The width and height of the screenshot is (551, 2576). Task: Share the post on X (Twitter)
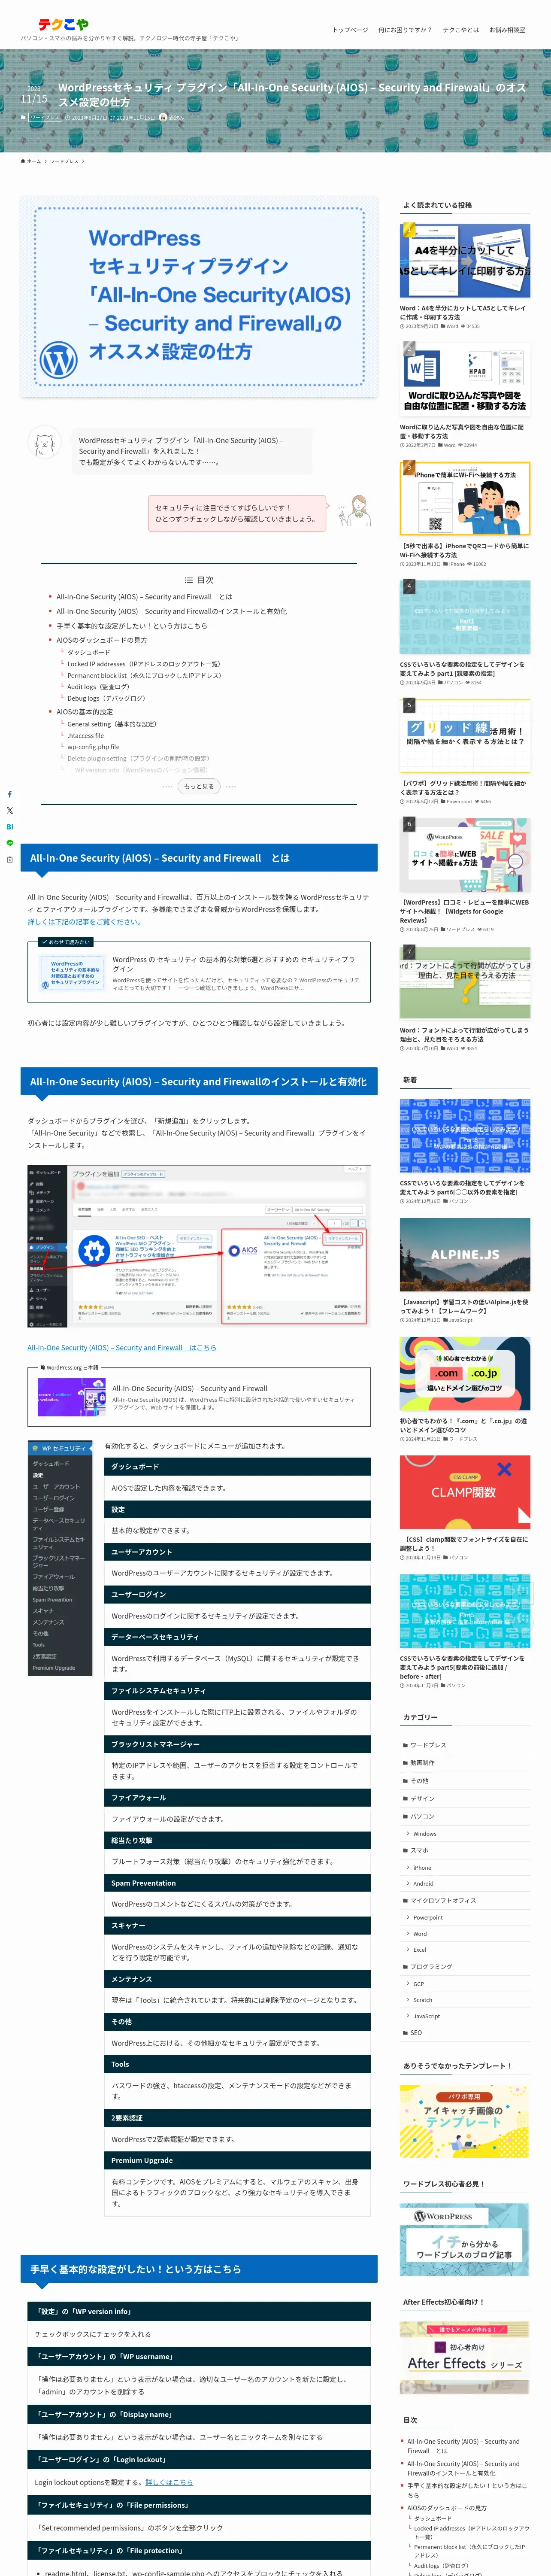10,810
